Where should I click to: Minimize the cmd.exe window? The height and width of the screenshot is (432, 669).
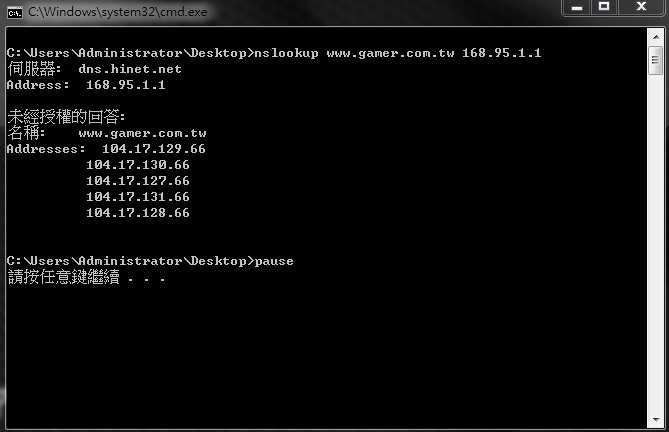coord(577,7)
